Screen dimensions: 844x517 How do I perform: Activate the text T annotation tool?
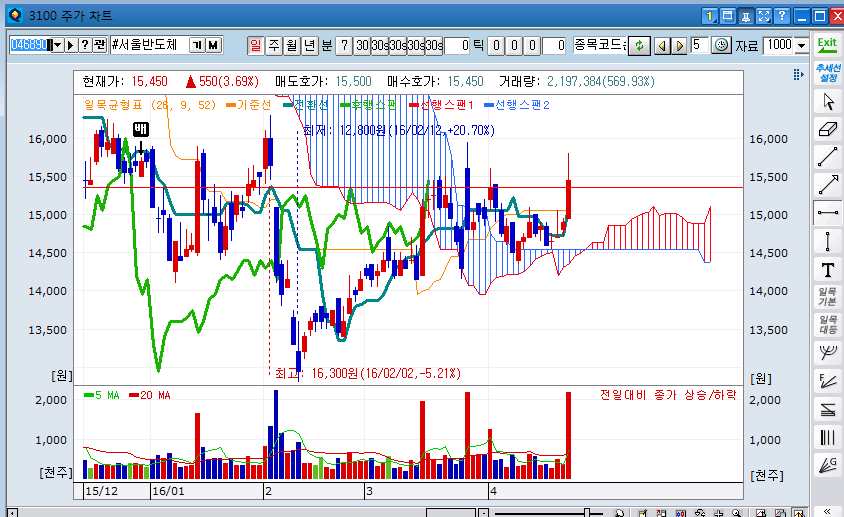[827, 269]
